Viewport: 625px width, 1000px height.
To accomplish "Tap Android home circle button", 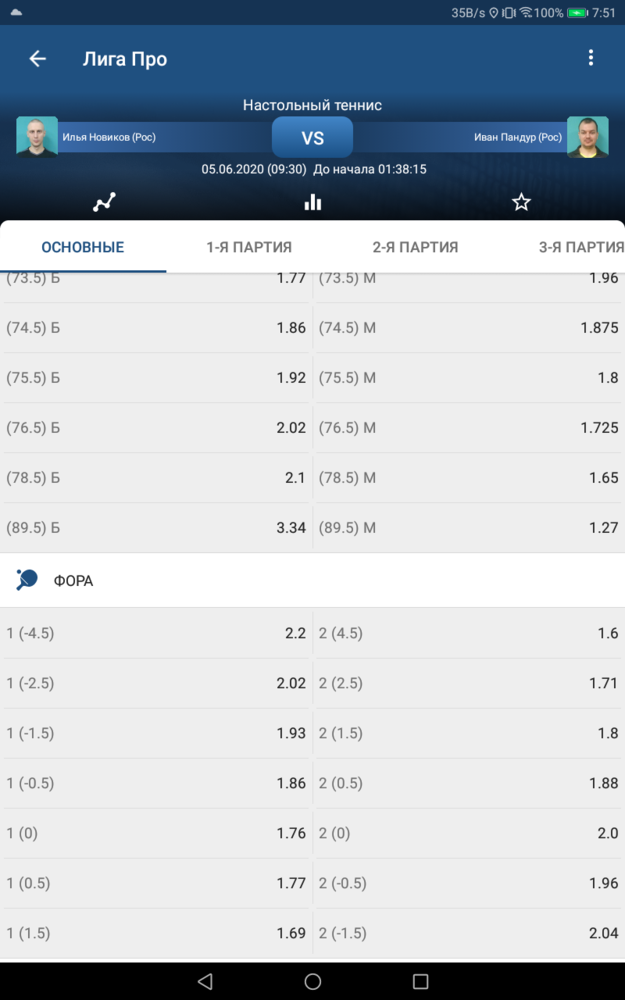I will pyautogui.click(x=312, y=981).
